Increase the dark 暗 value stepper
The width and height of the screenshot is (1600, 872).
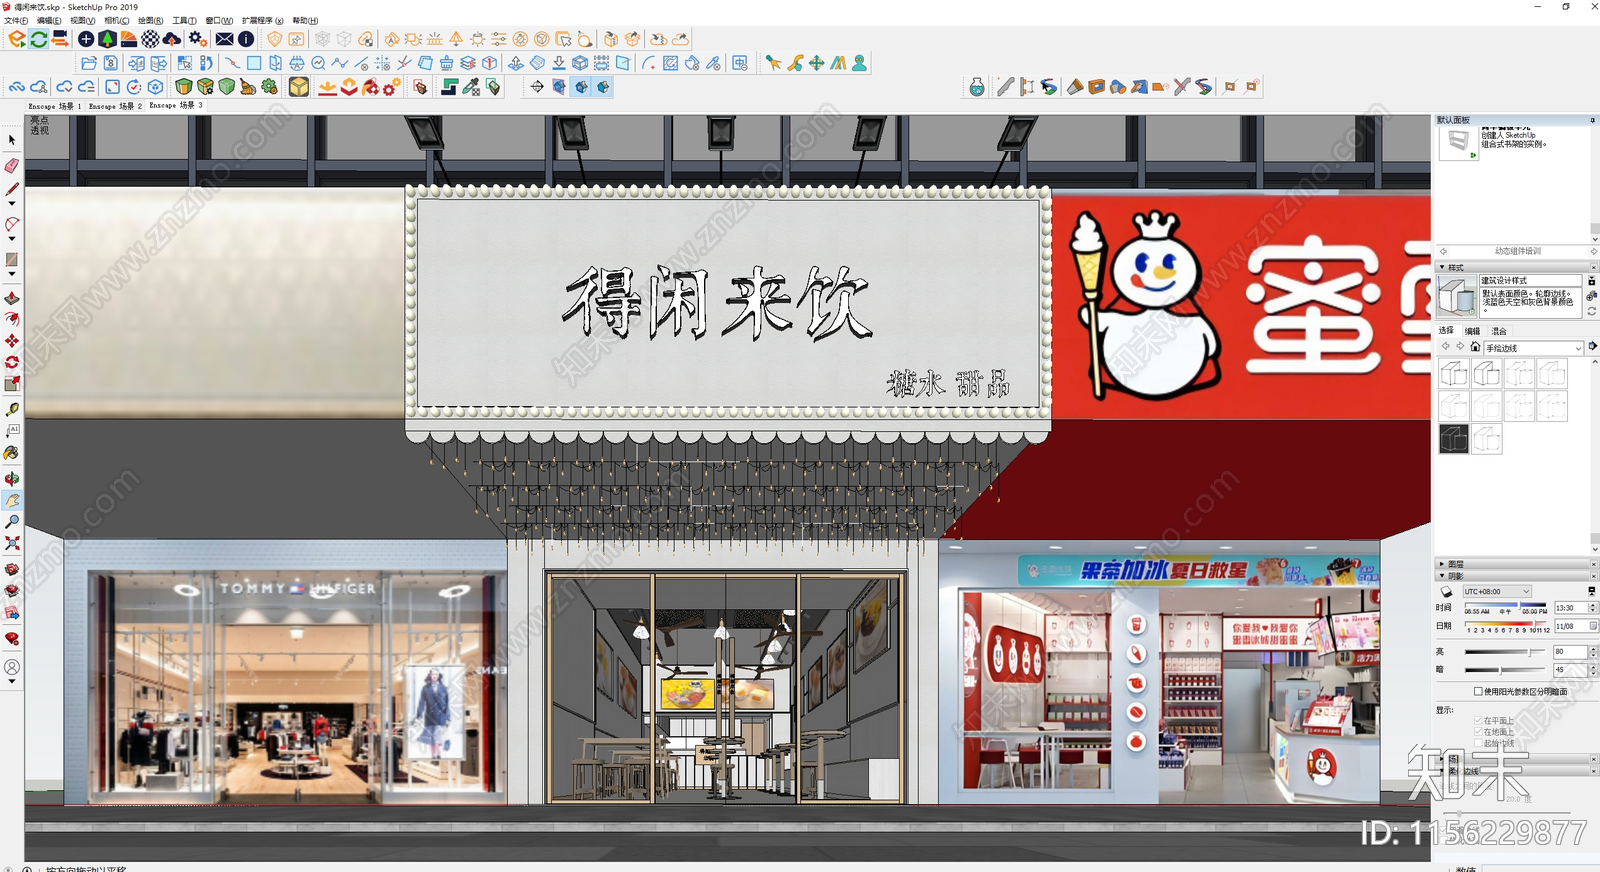tap(1593, 667)
